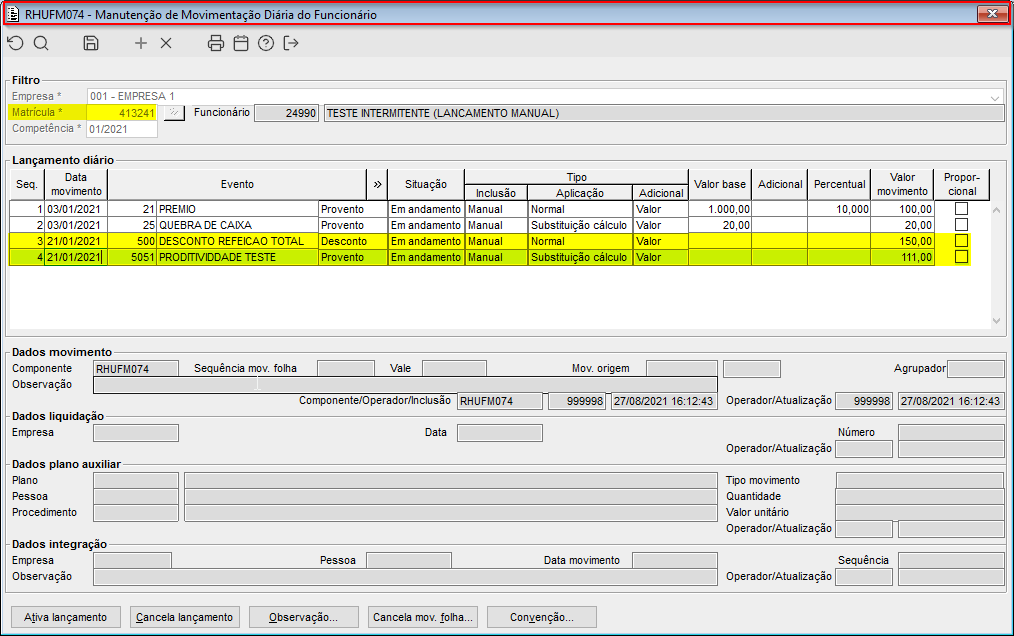Screen dimensions: 1014x636
Task: Click the Competência input field
Action: tap(121, 129)
